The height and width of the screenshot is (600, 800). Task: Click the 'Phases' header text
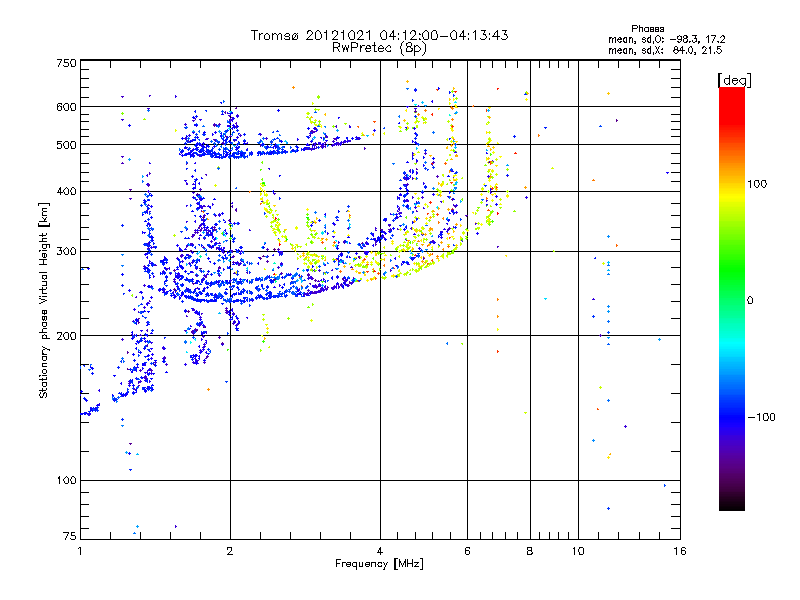[647, 29]
